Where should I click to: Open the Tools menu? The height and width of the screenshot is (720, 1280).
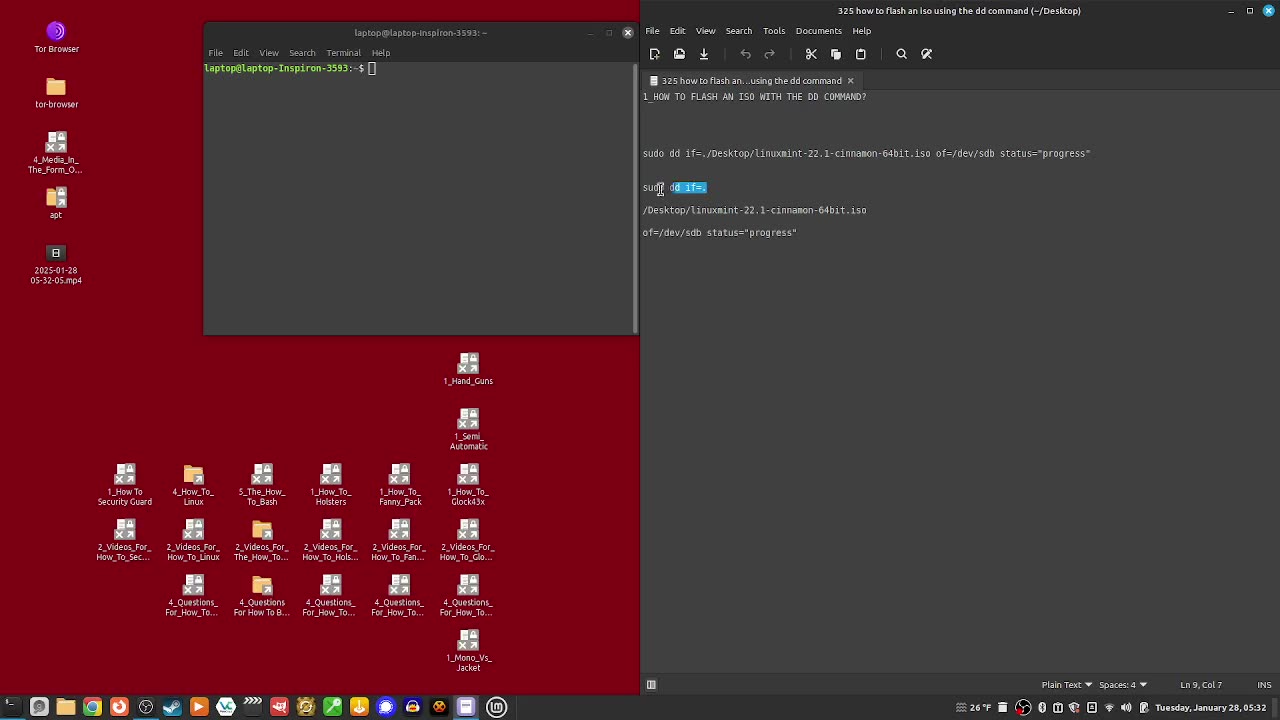point(774,31)
